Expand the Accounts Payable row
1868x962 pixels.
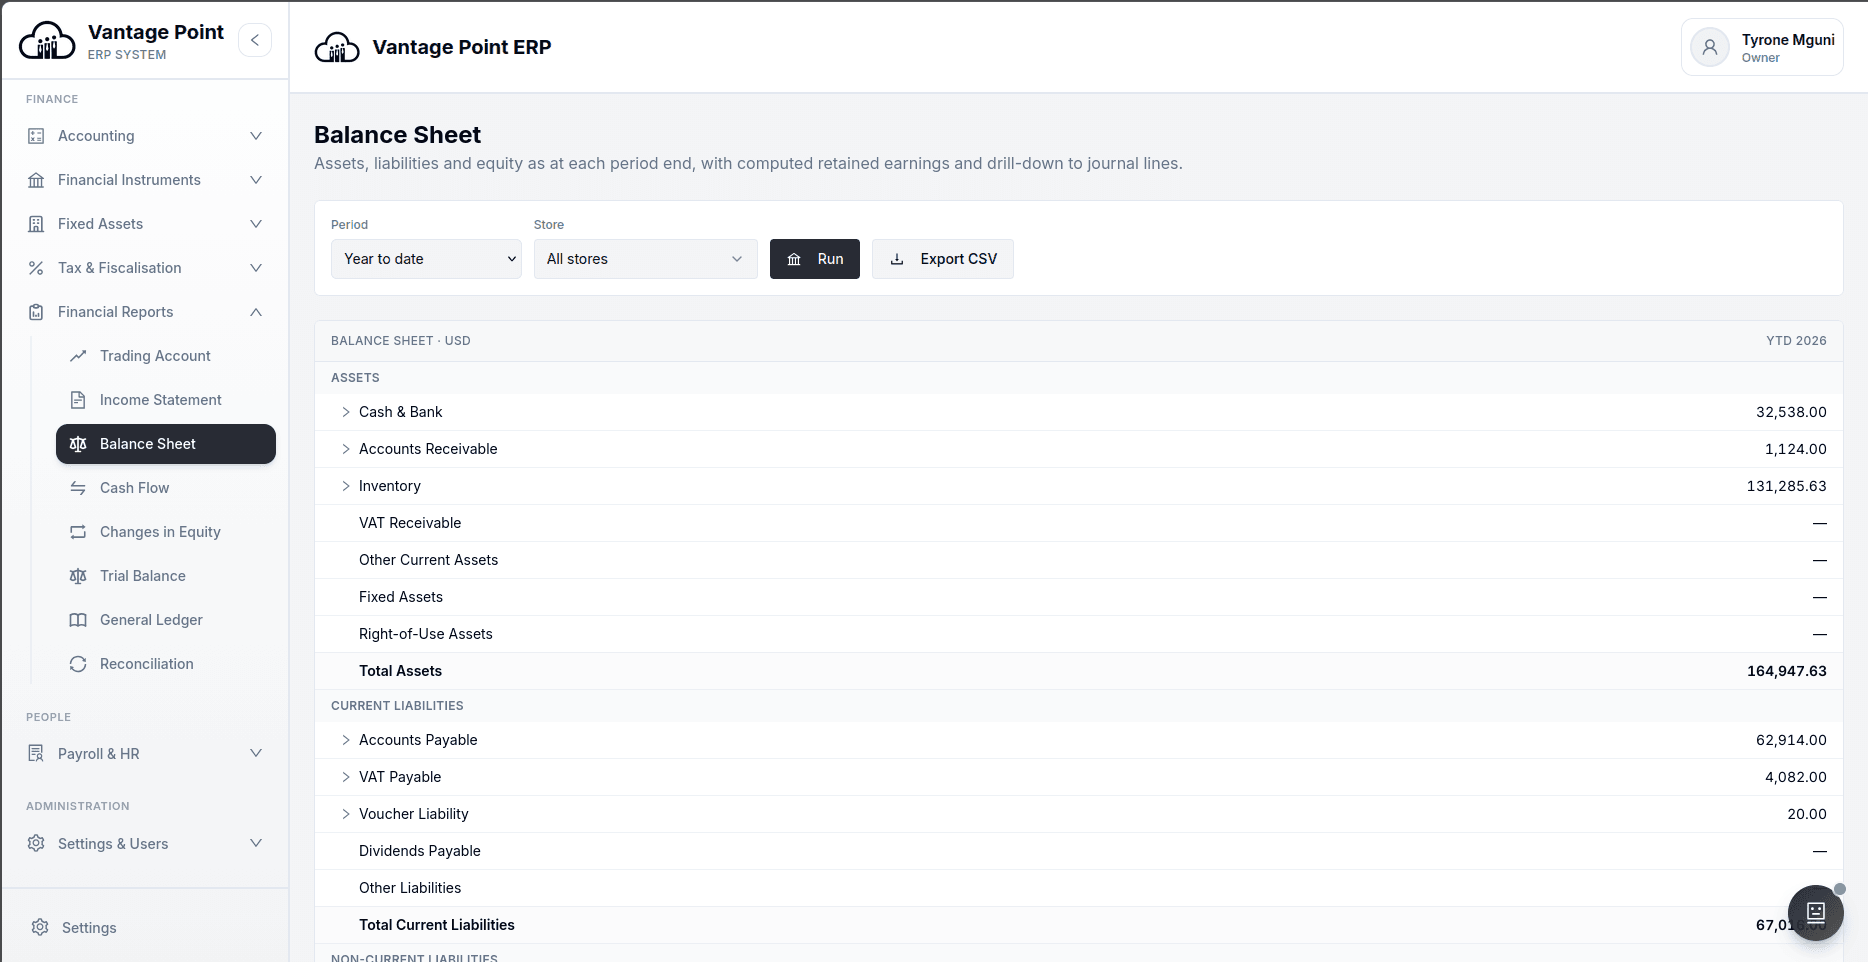point(346,740)
